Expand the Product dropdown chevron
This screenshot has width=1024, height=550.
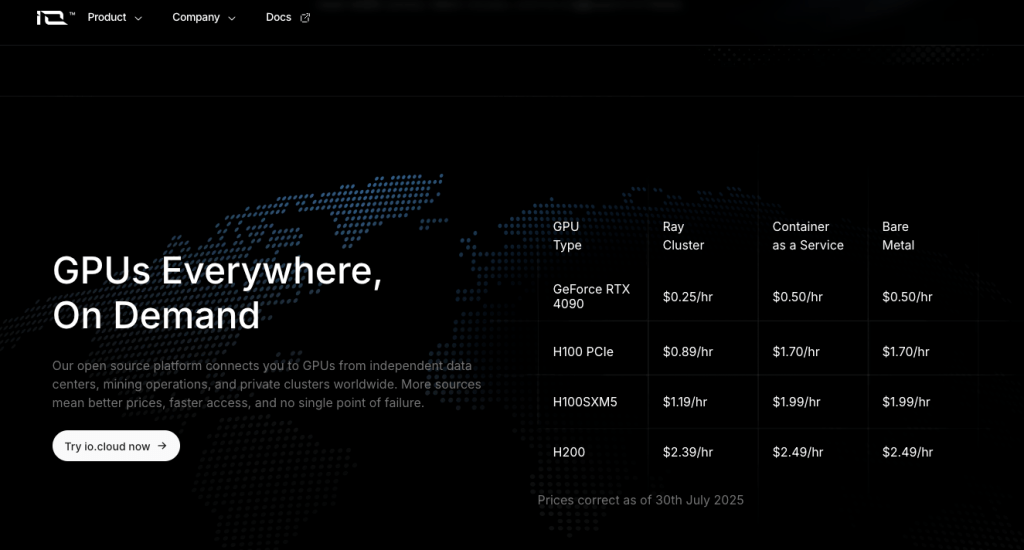pos(138,18)
